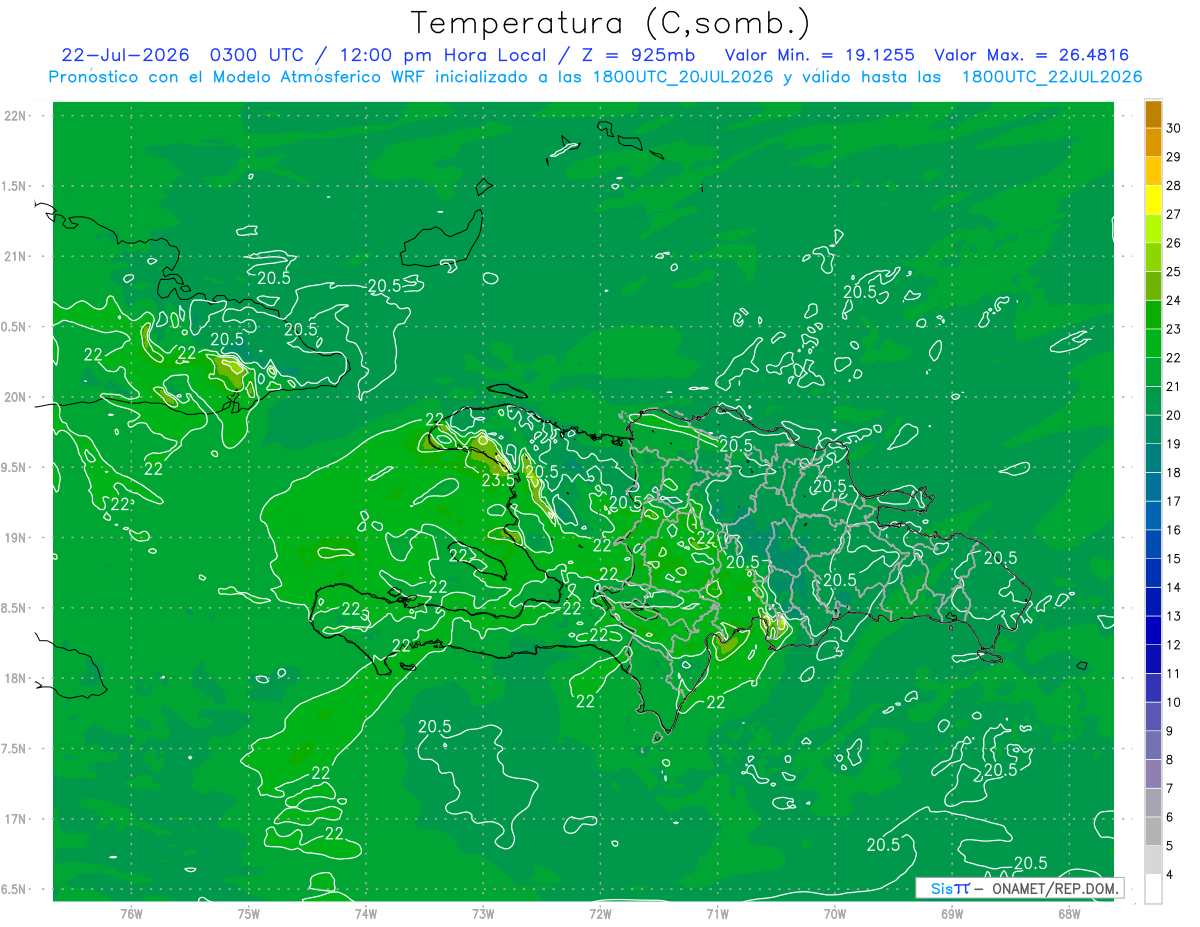Click the '71W' longitude axis label
Screen dimensions: 1200x927
[717, 913]
